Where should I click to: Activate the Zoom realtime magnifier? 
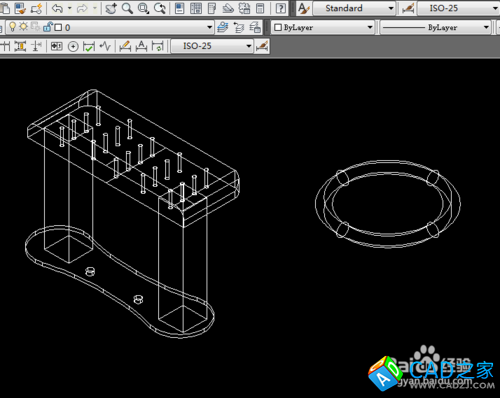coord(127,8)
